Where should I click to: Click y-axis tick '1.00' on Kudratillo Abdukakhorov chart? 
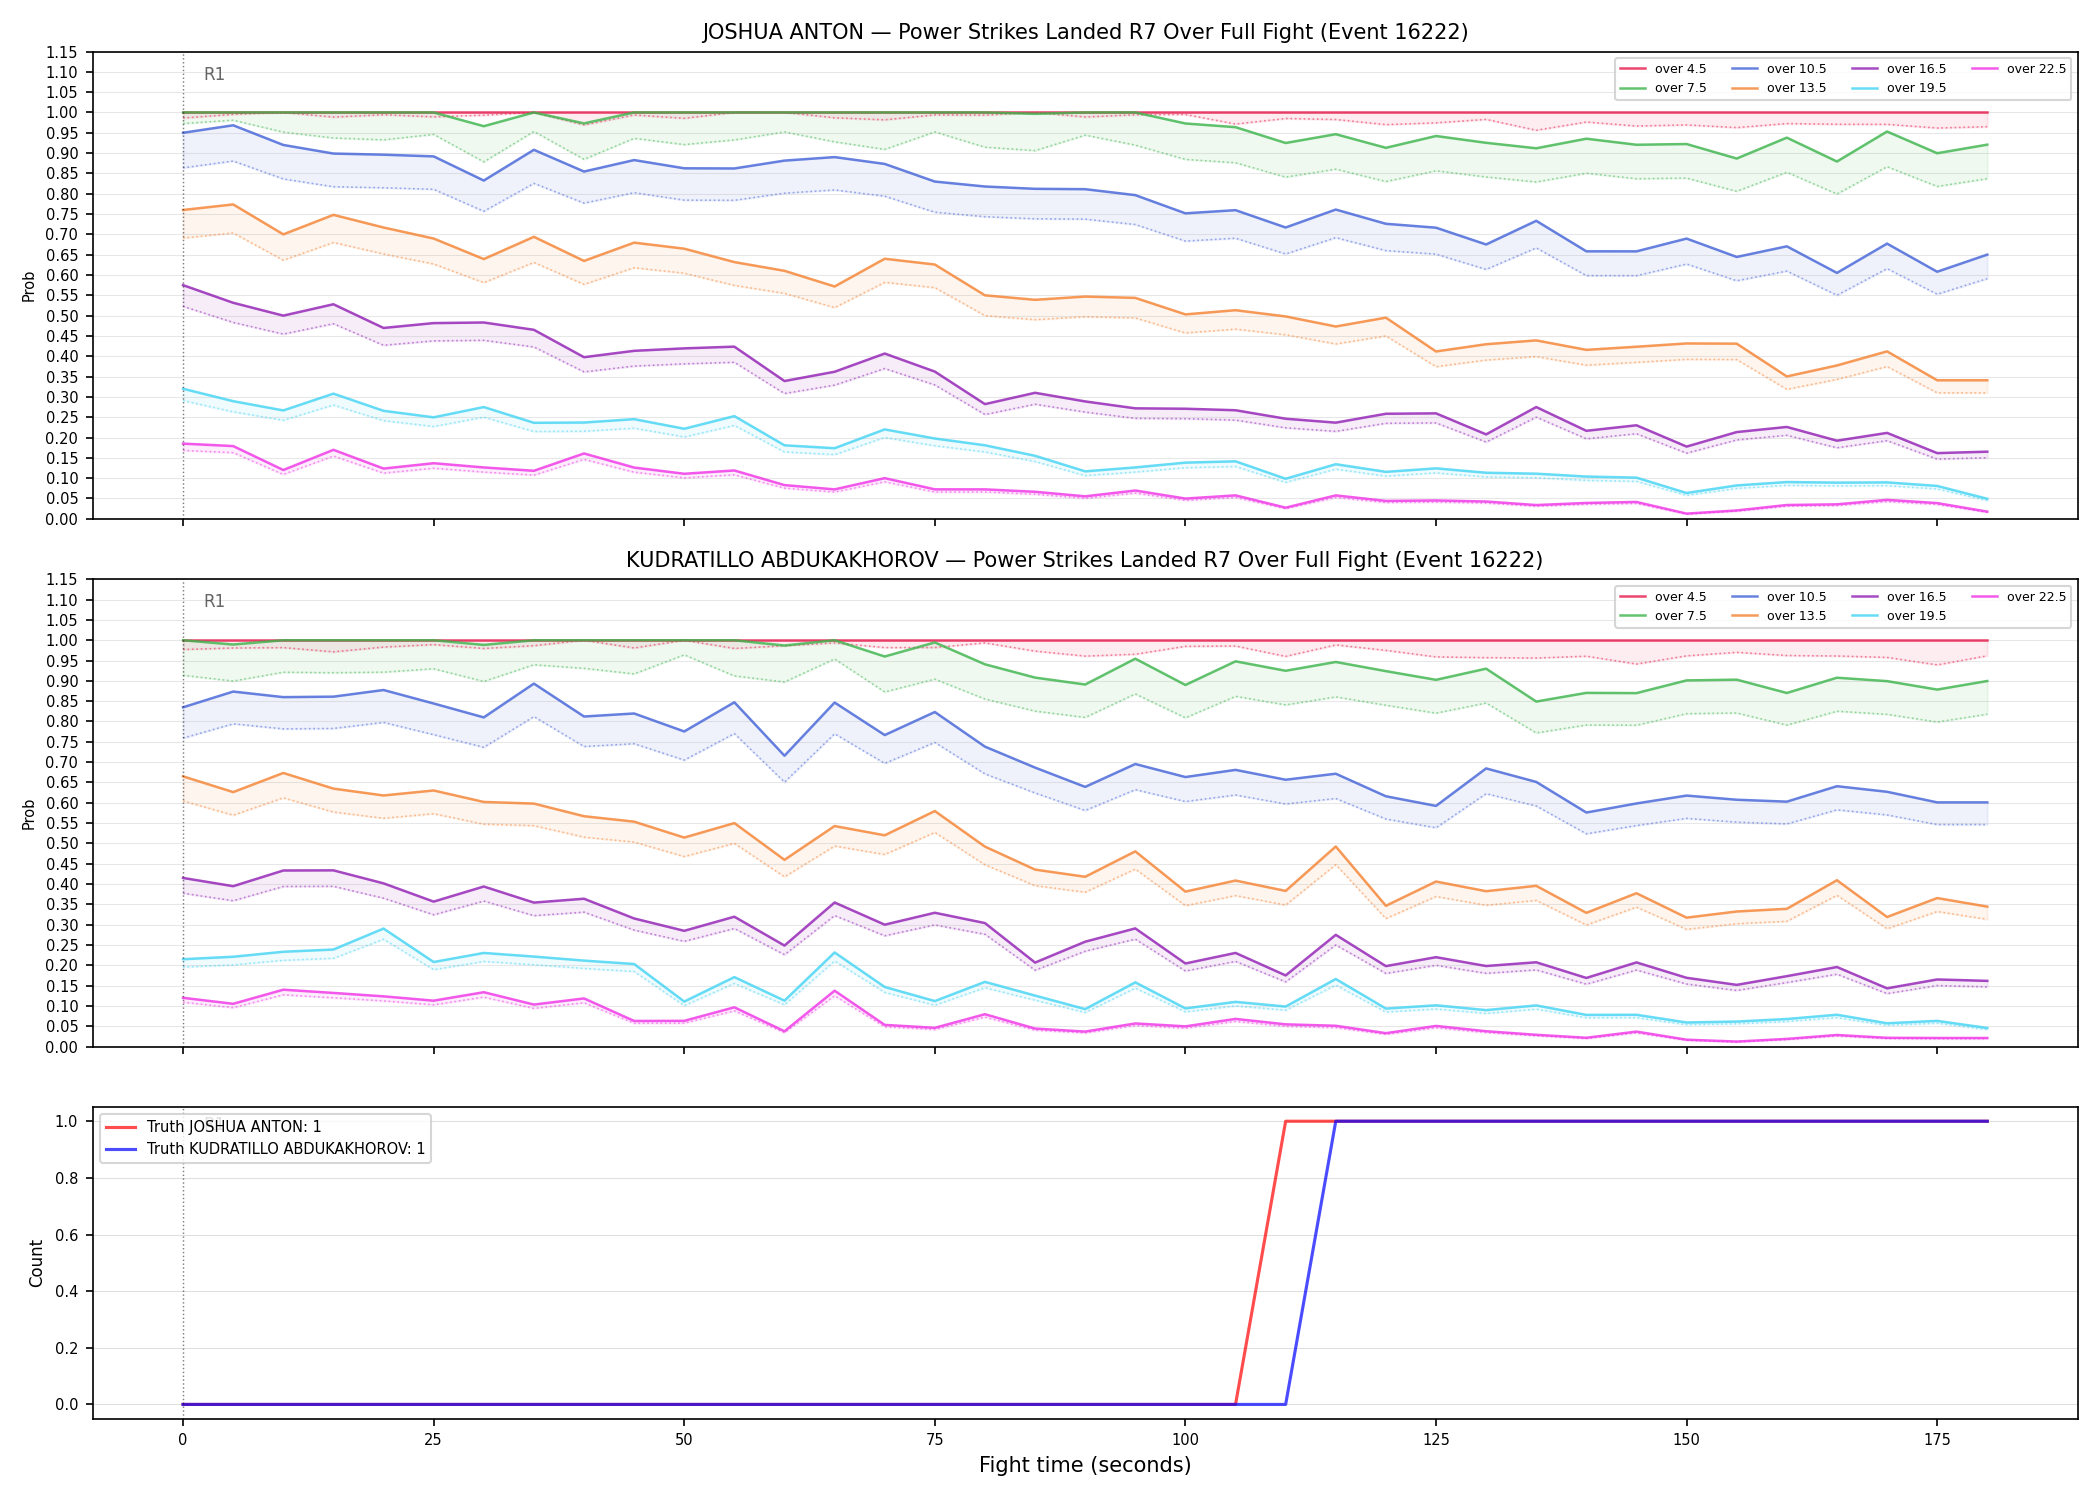(62, 640)
